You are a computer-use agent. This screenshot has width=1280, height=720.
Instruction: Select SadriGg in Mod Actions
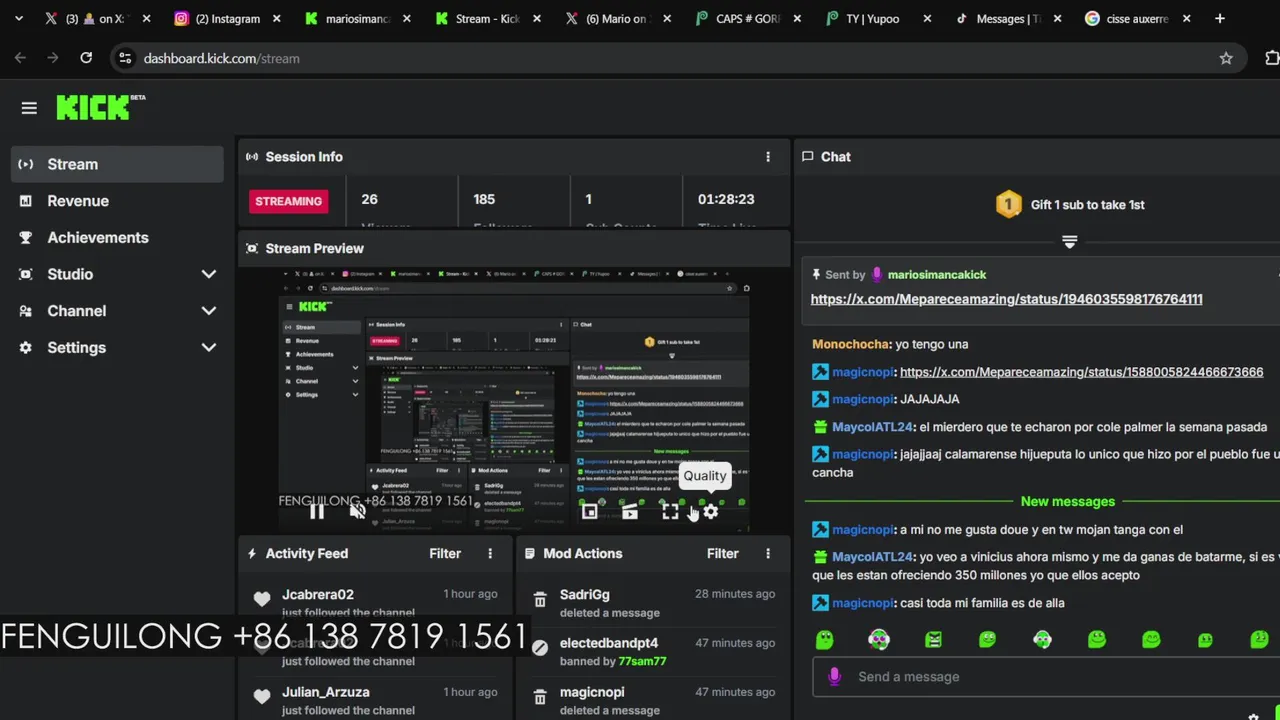point(585,595)
